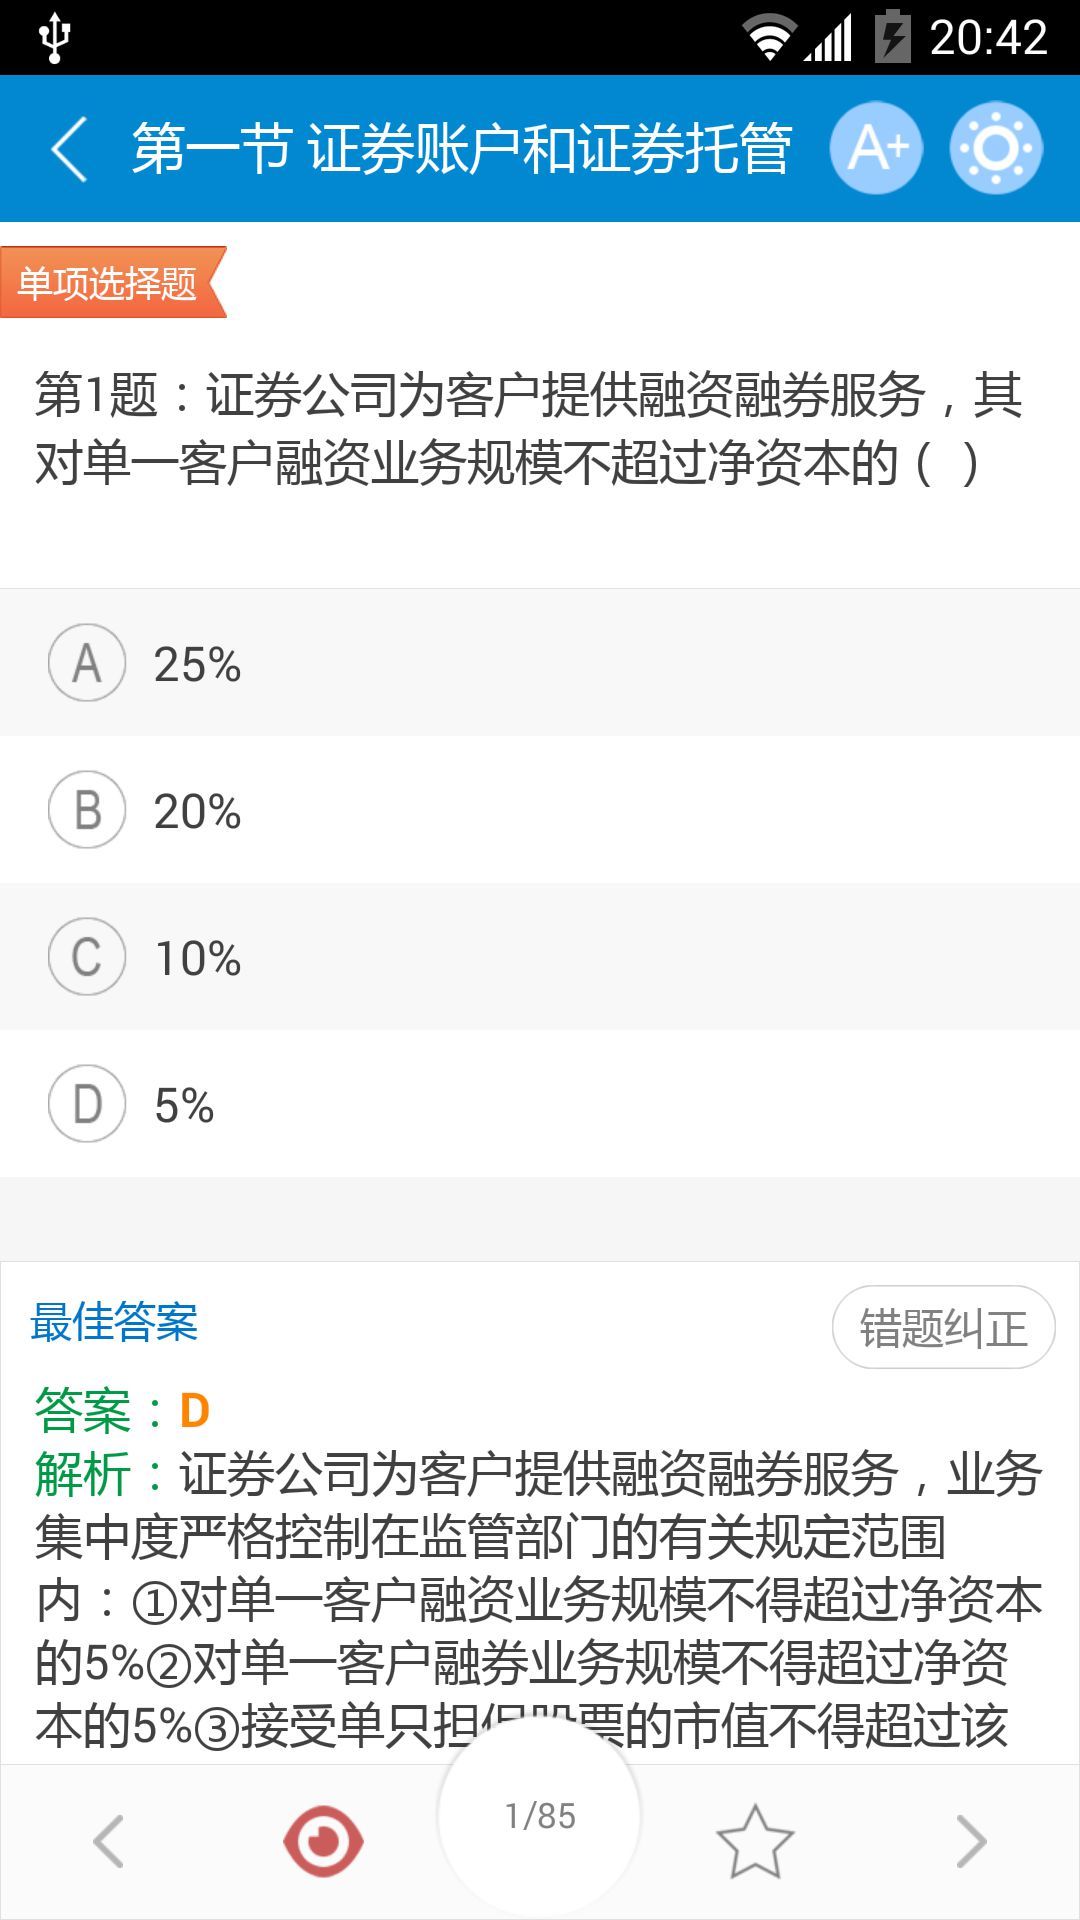Select option A 25%
Screen dimensions: 1080x1920
coord(540,663)
